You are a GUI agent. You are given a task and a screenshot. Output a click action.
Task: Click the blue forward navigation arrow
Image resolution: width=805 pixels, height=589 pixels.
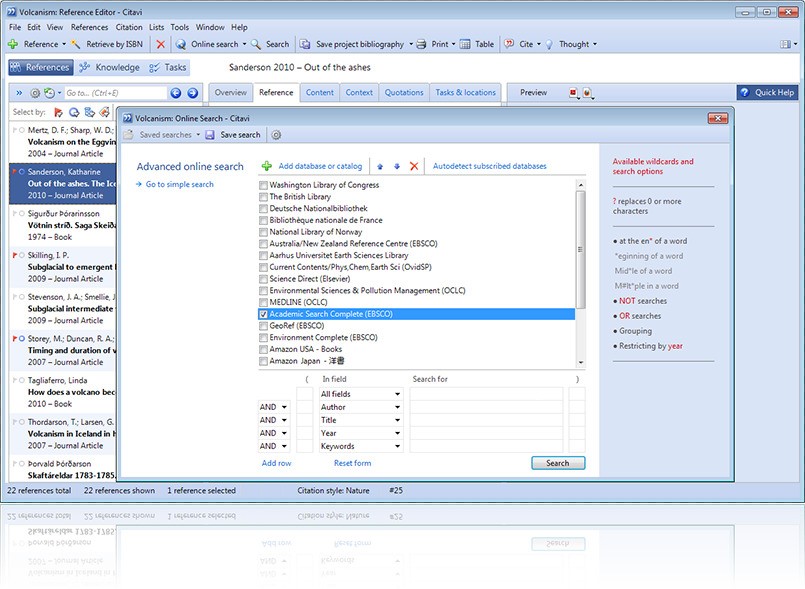pos(193,93)
